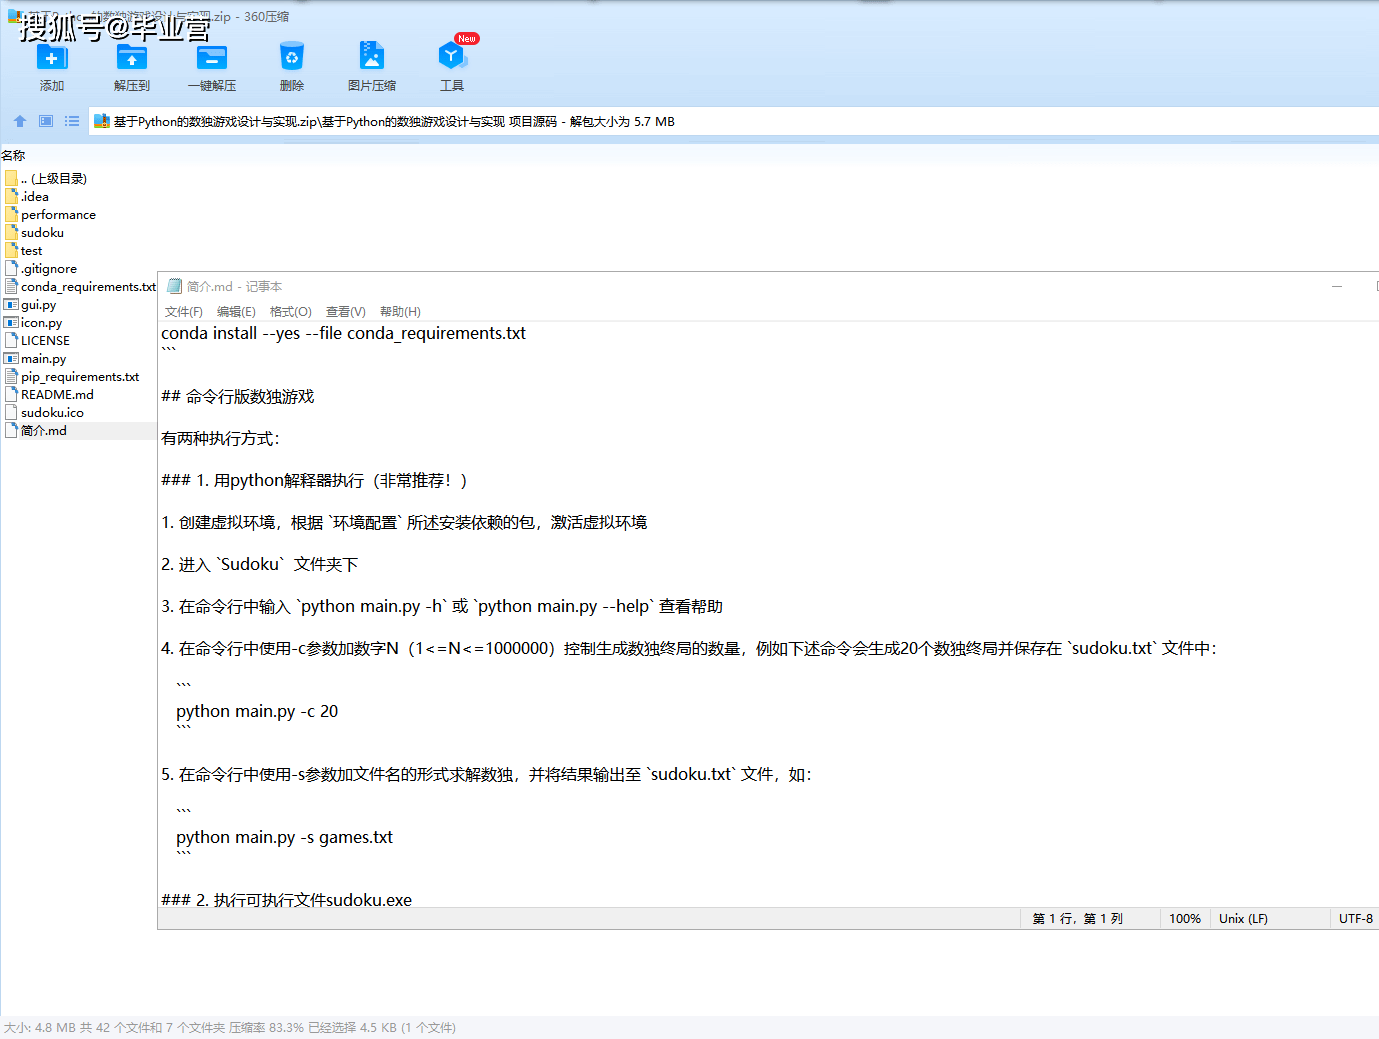Select the sudoku folder
Image resolution: width=1379 pixels, height=1039 pixels.
coord(42,233)
